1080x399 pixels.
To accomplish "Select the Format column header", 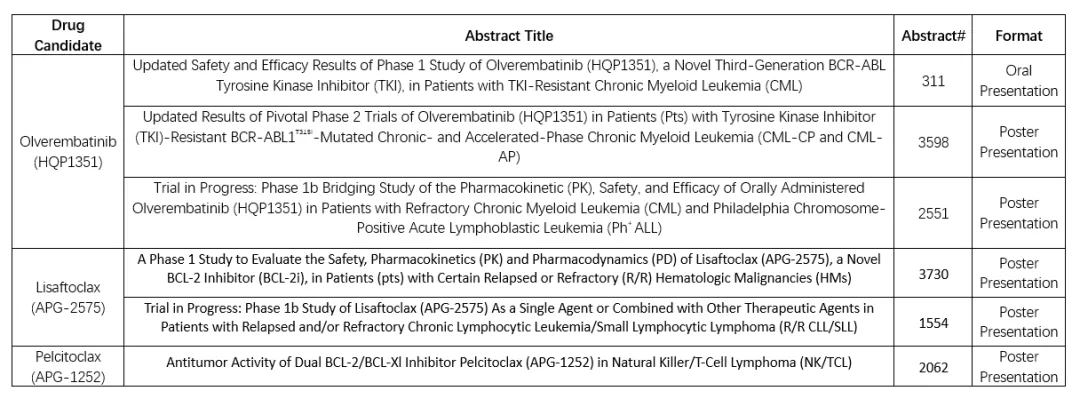I will click(1019, 36).
